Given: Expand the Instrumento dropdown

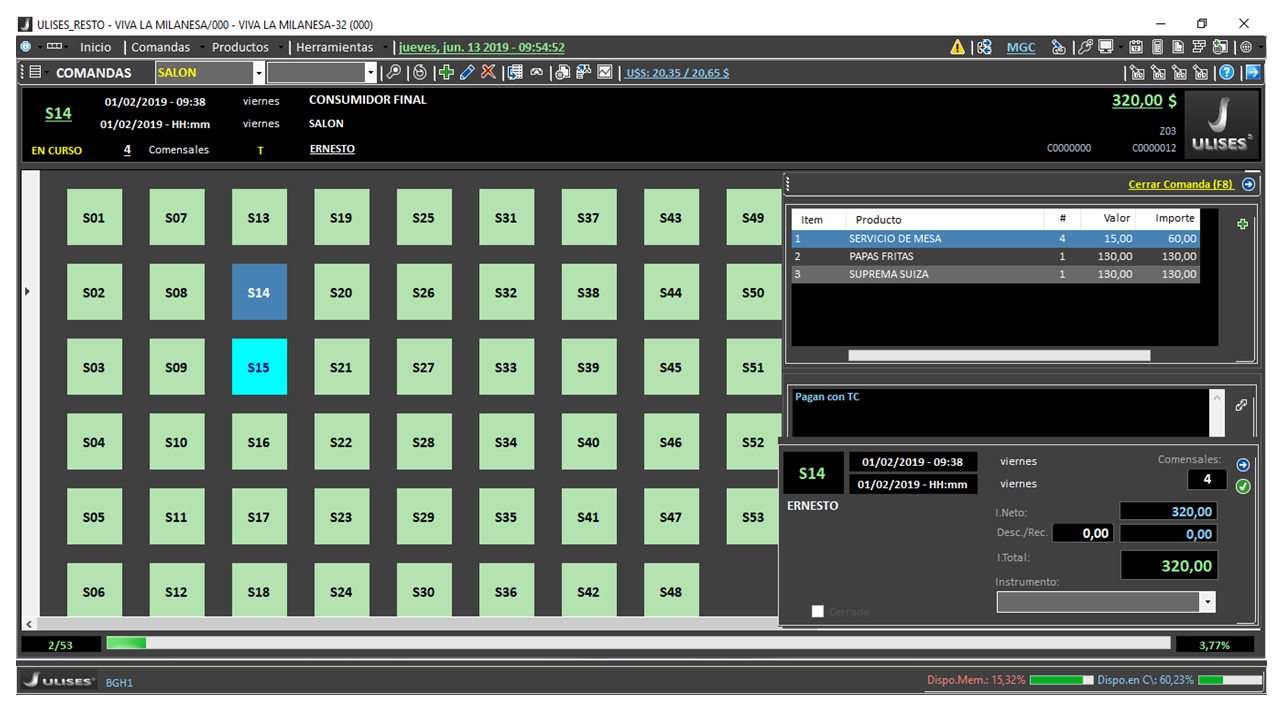Looking at the screenshot, I should (x=1207, y=602).
